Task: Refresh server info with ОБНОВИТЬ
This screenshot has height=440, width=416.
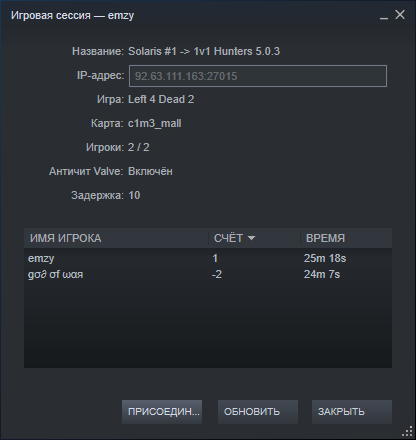Action: [258, 412]
